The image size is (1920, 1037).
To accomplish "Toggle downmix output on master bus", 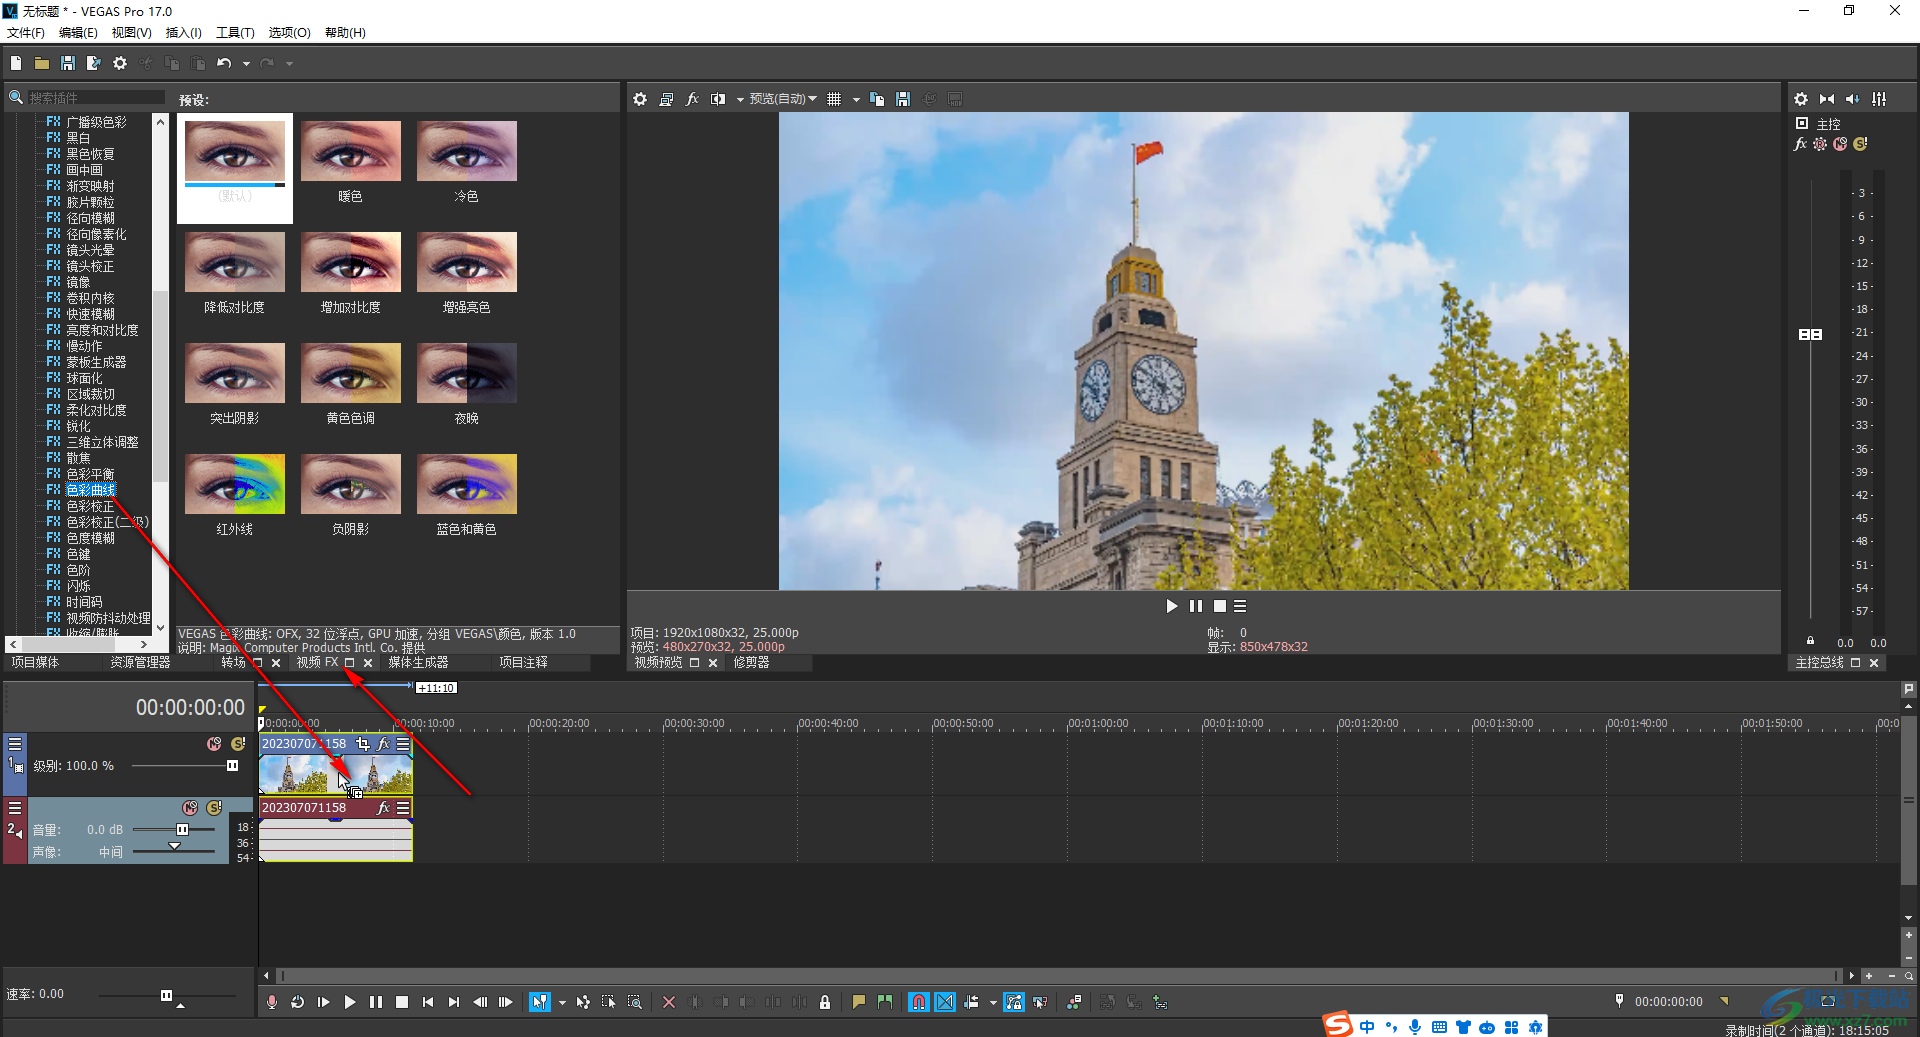I will [x=1827, y=99].
